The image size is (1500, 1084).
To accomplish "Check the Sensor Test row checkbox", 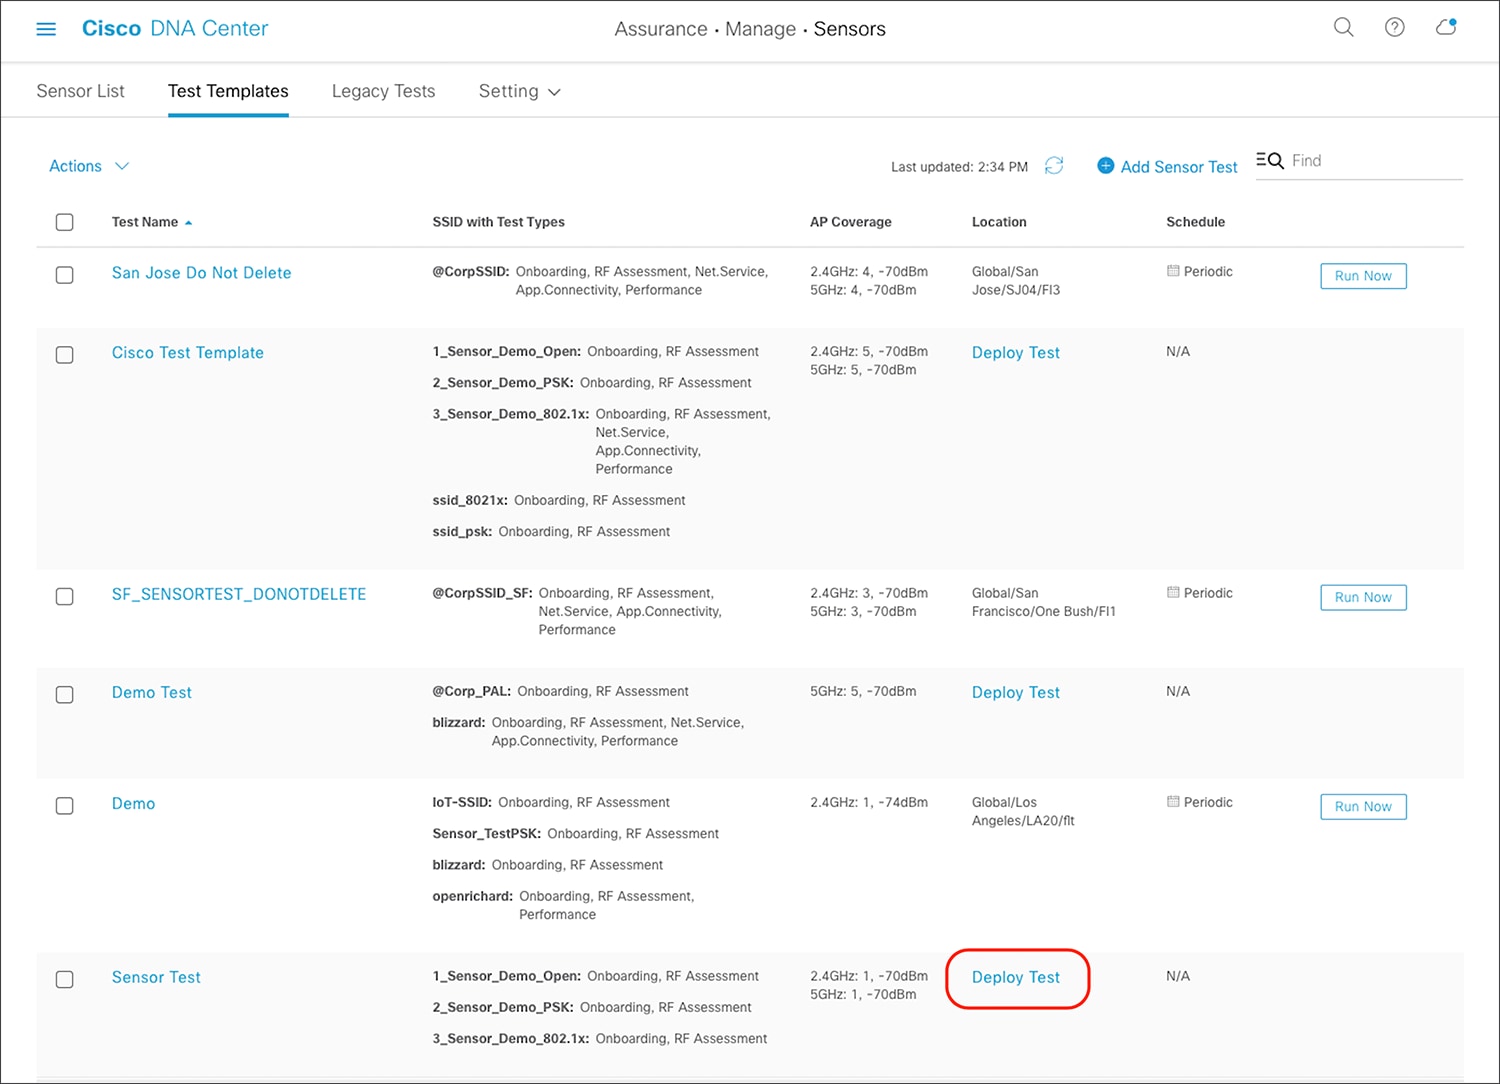I will coord(65,980).
